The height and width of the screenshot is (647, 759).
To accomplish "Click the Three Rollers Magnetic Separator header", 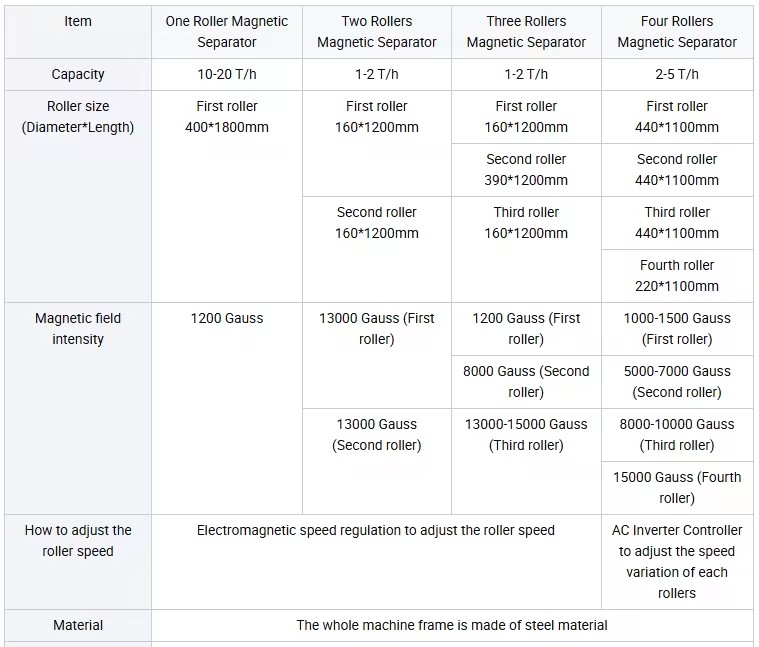I will [526, 32].
